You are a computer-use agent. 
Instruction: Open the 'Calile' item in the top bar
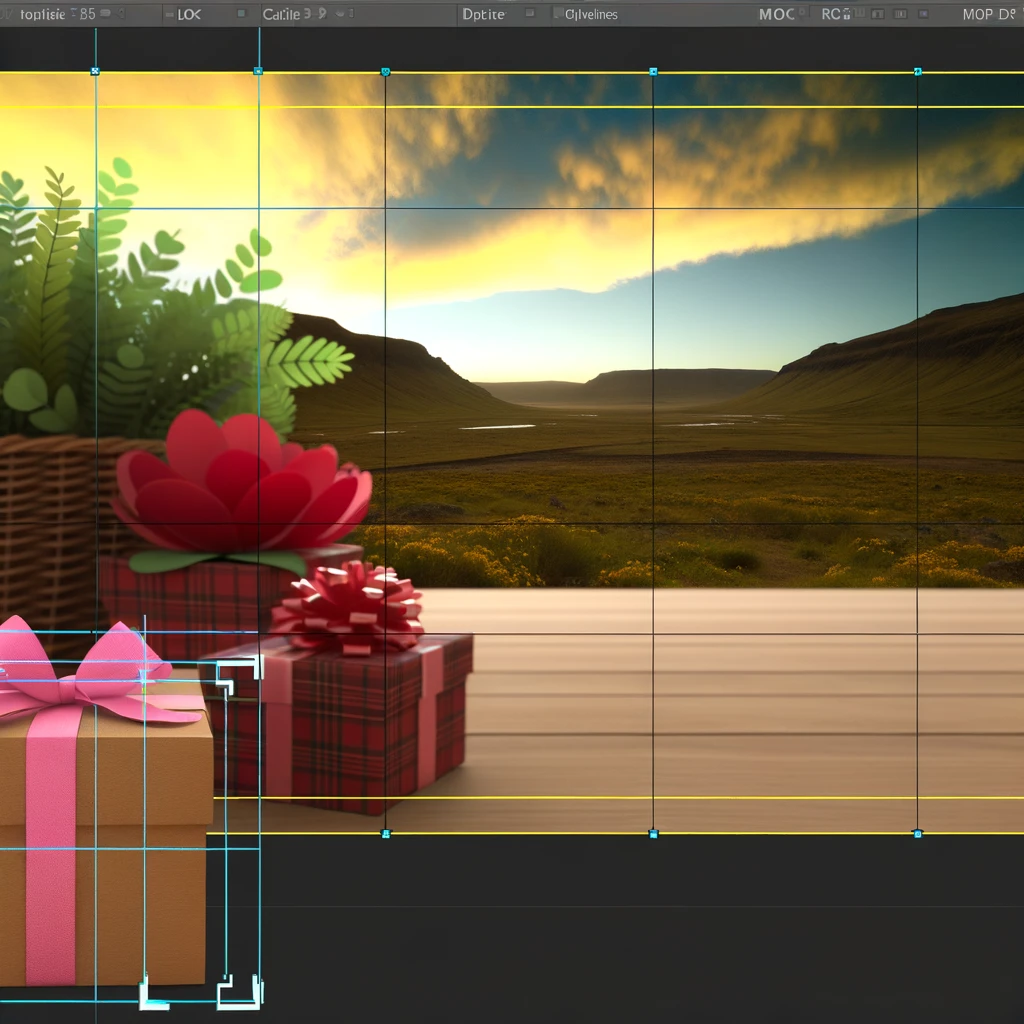point(281,14)
